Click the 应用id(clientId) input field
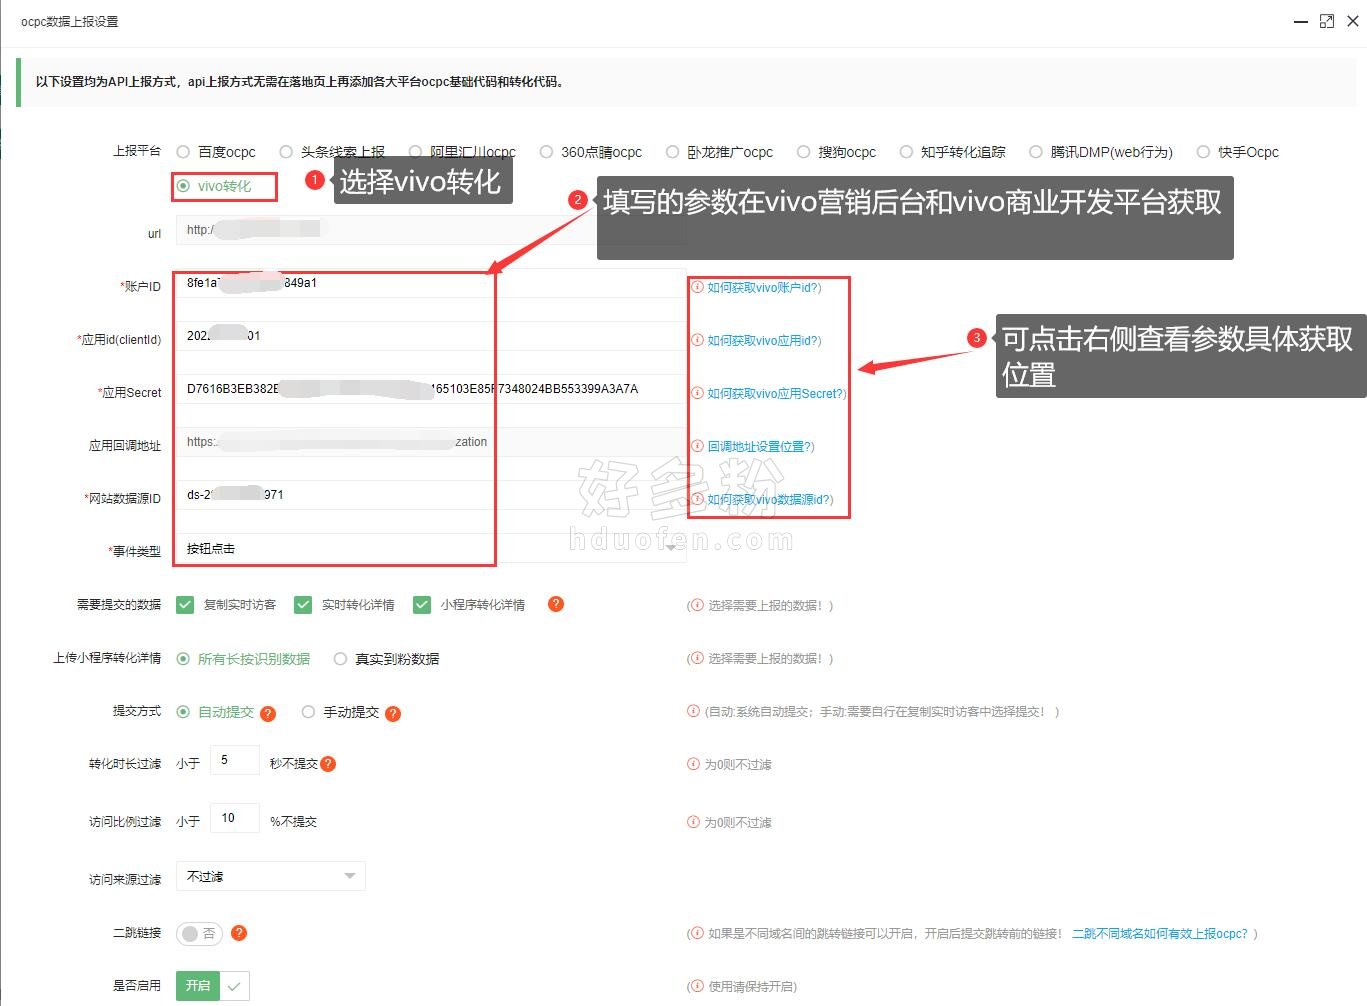Viewport: 1367px width, 1006px height. [x=431, y=336]
